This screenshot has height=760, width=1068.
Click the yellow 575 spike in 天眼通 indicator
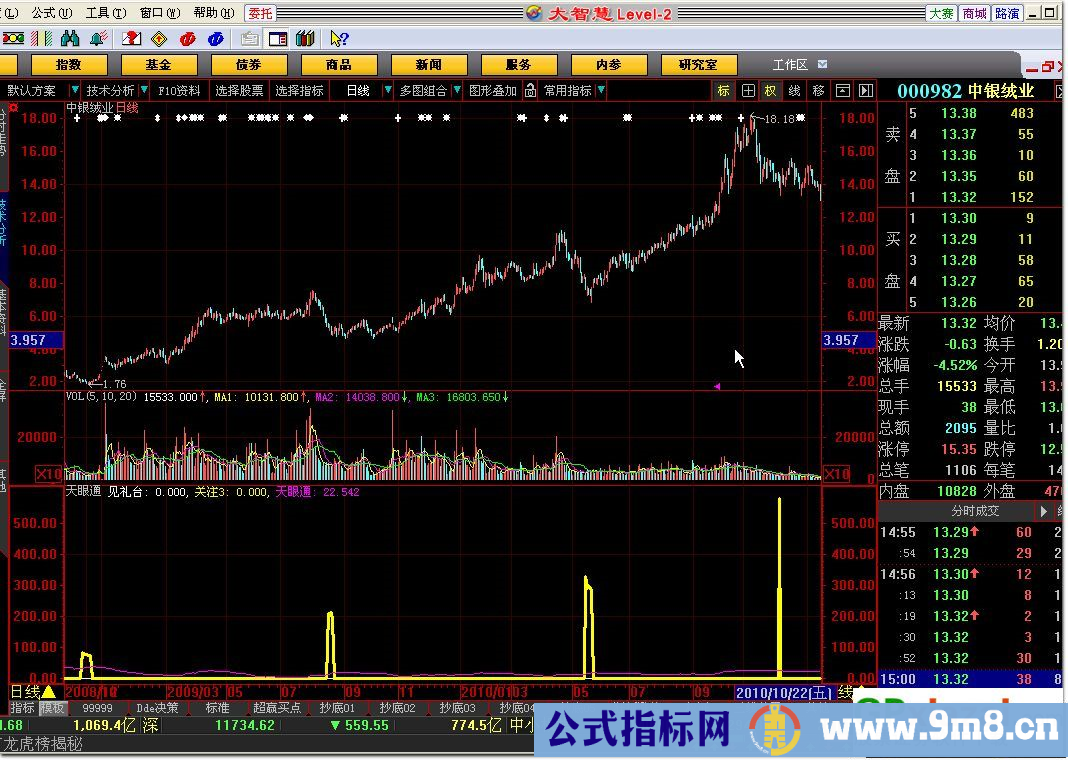[779, 580]
